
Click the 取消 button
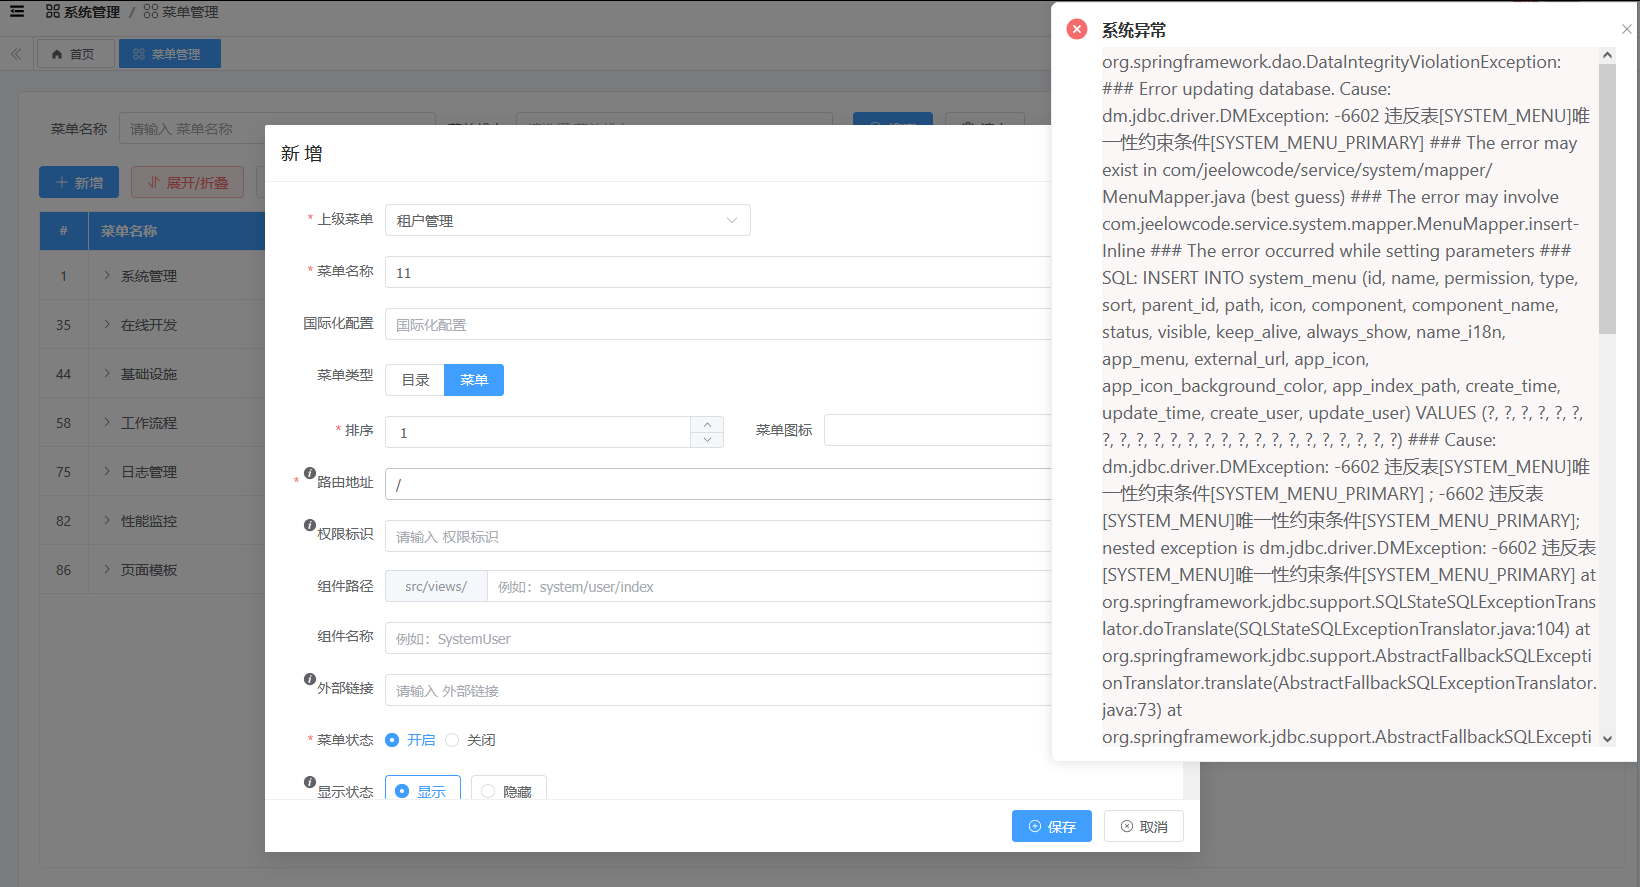click(x=1143, y=826)
